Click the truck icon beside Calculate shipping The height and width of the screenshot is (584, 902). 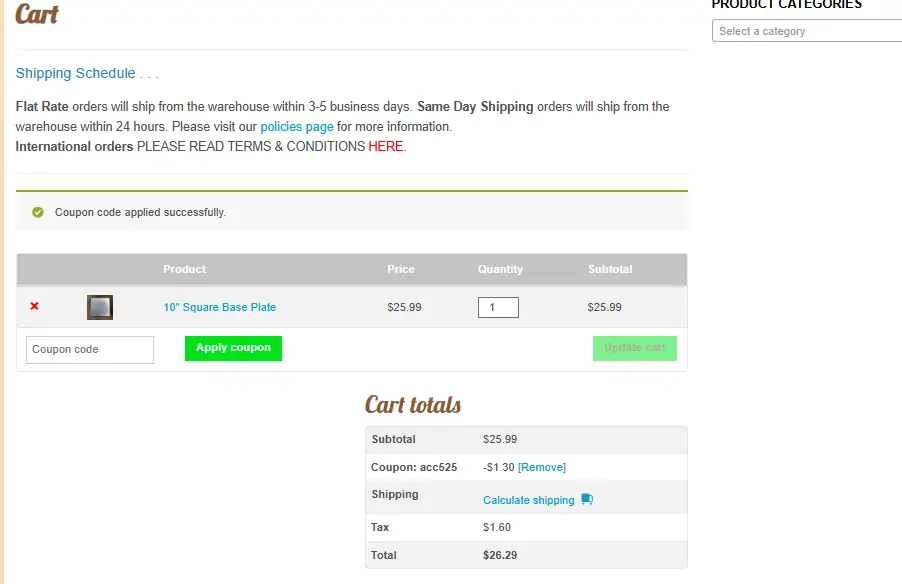pos(587,499)
